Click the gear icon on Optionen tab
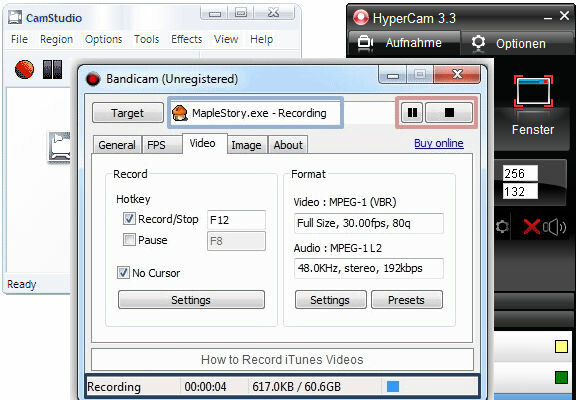580x400 pixels. pyautogui.click(x=478, y=43)
